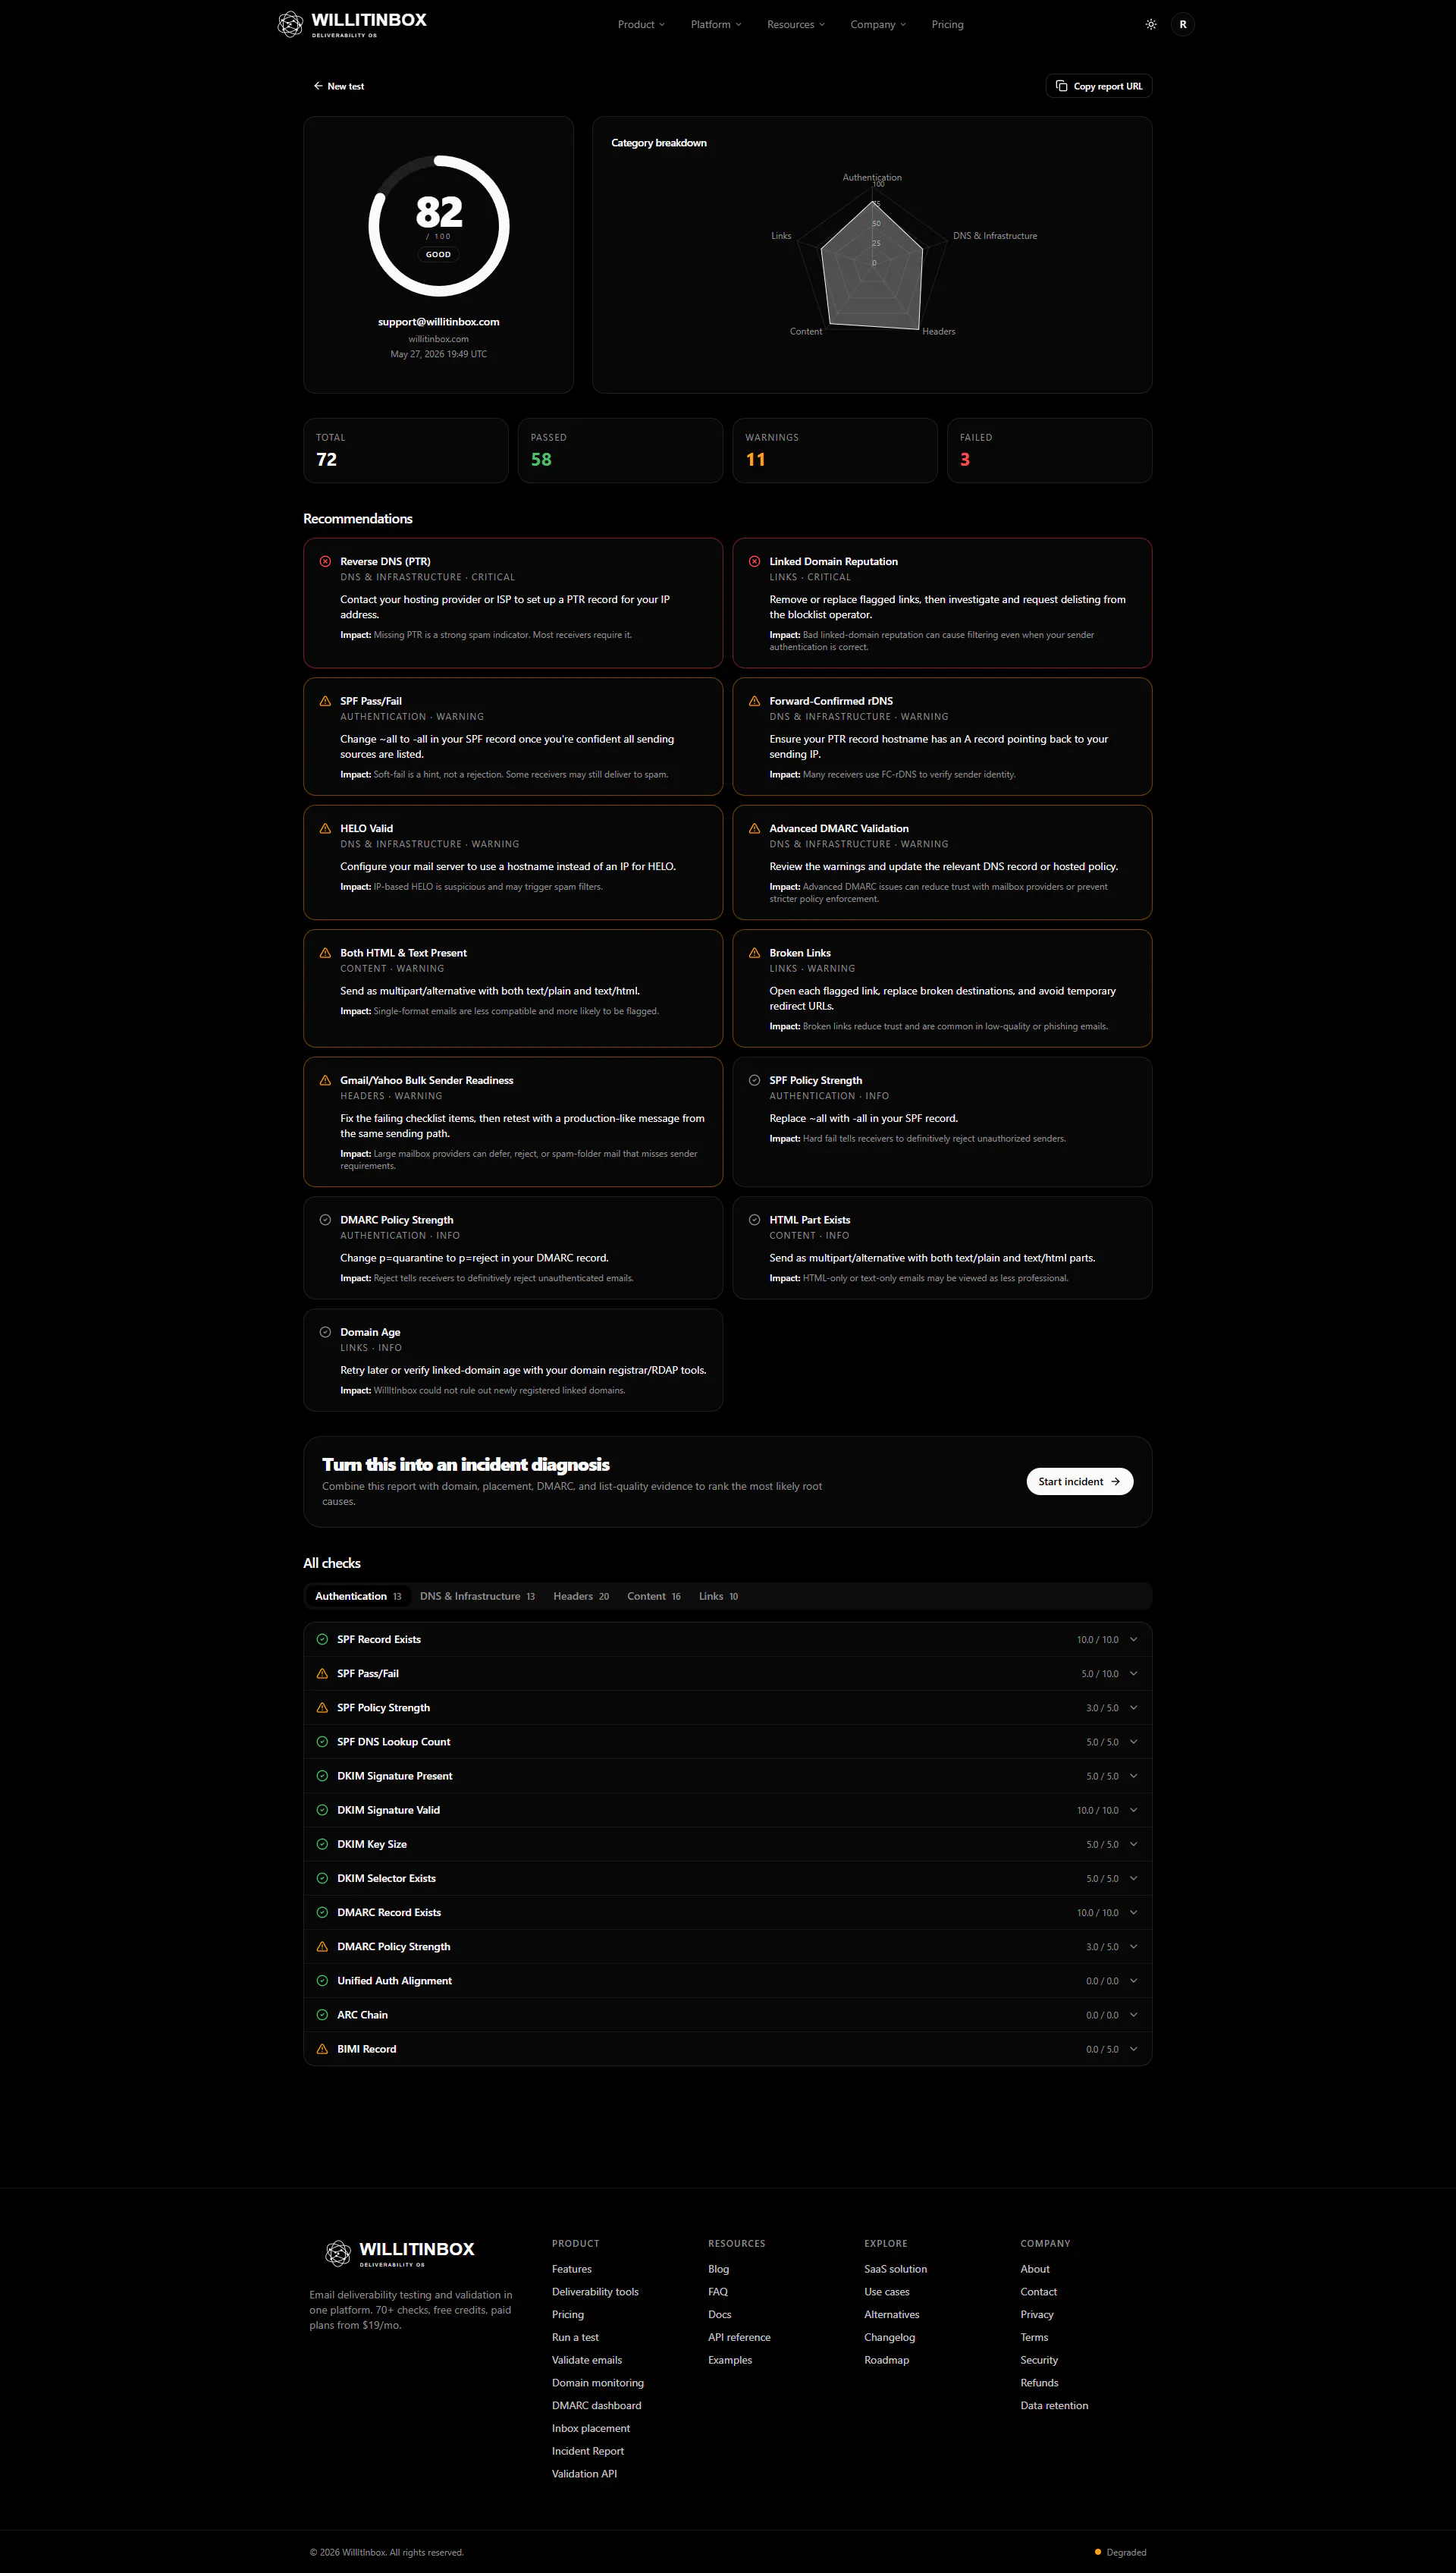Screen dimensions: 1456x2573
Task: Click the pass icon beside ARC Chain row
Action: (x=322, y=2015)
